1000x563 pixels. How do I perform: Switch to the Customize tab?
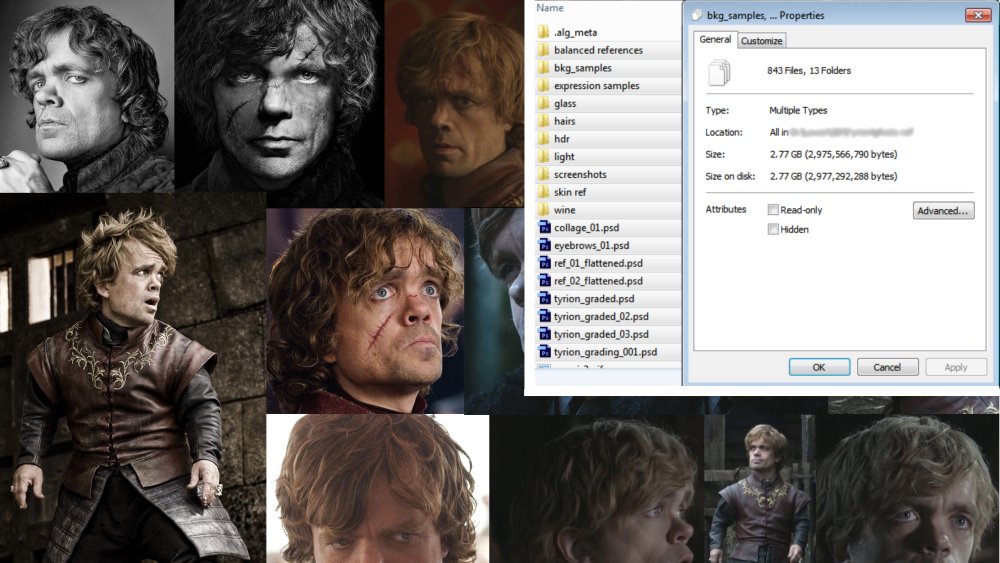click(761, 41)
